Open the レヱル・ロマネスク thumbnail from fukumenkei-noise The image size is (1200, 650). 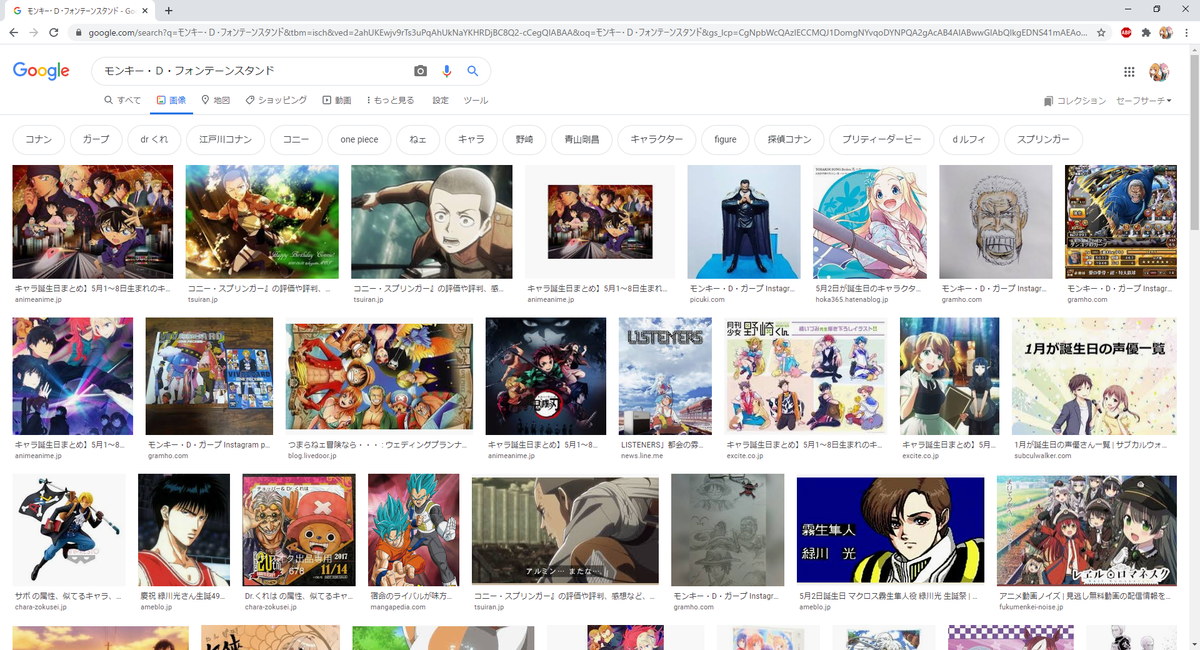click(1085, 530)
